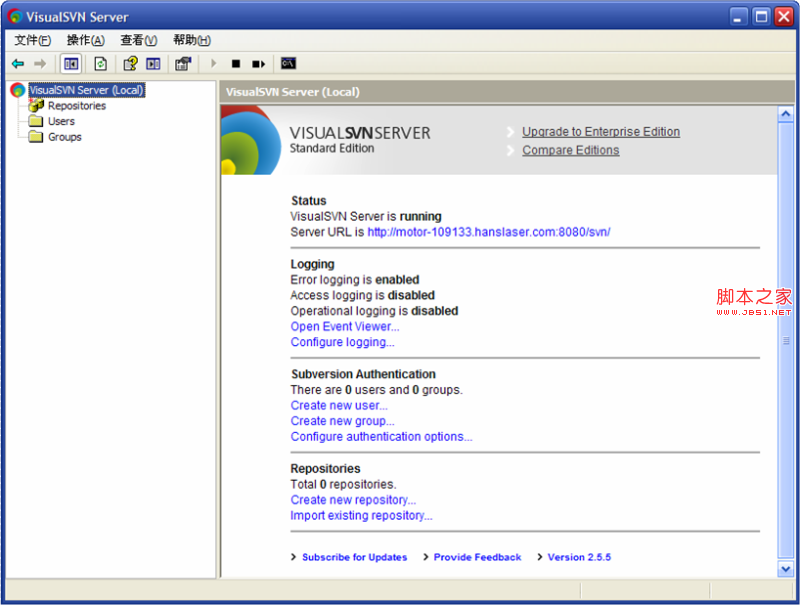Click Create new user link

(x=339, y=406)
